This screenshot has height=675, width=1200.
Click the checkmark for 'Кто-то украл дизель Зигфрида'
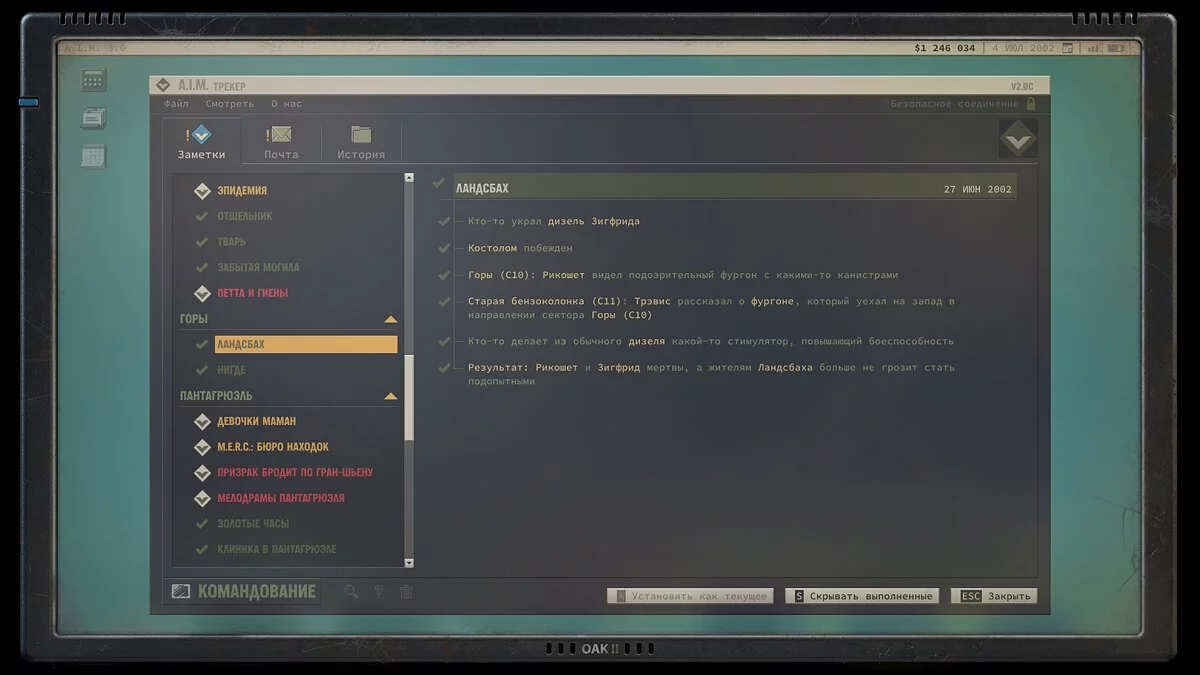(x=444, y=221)
